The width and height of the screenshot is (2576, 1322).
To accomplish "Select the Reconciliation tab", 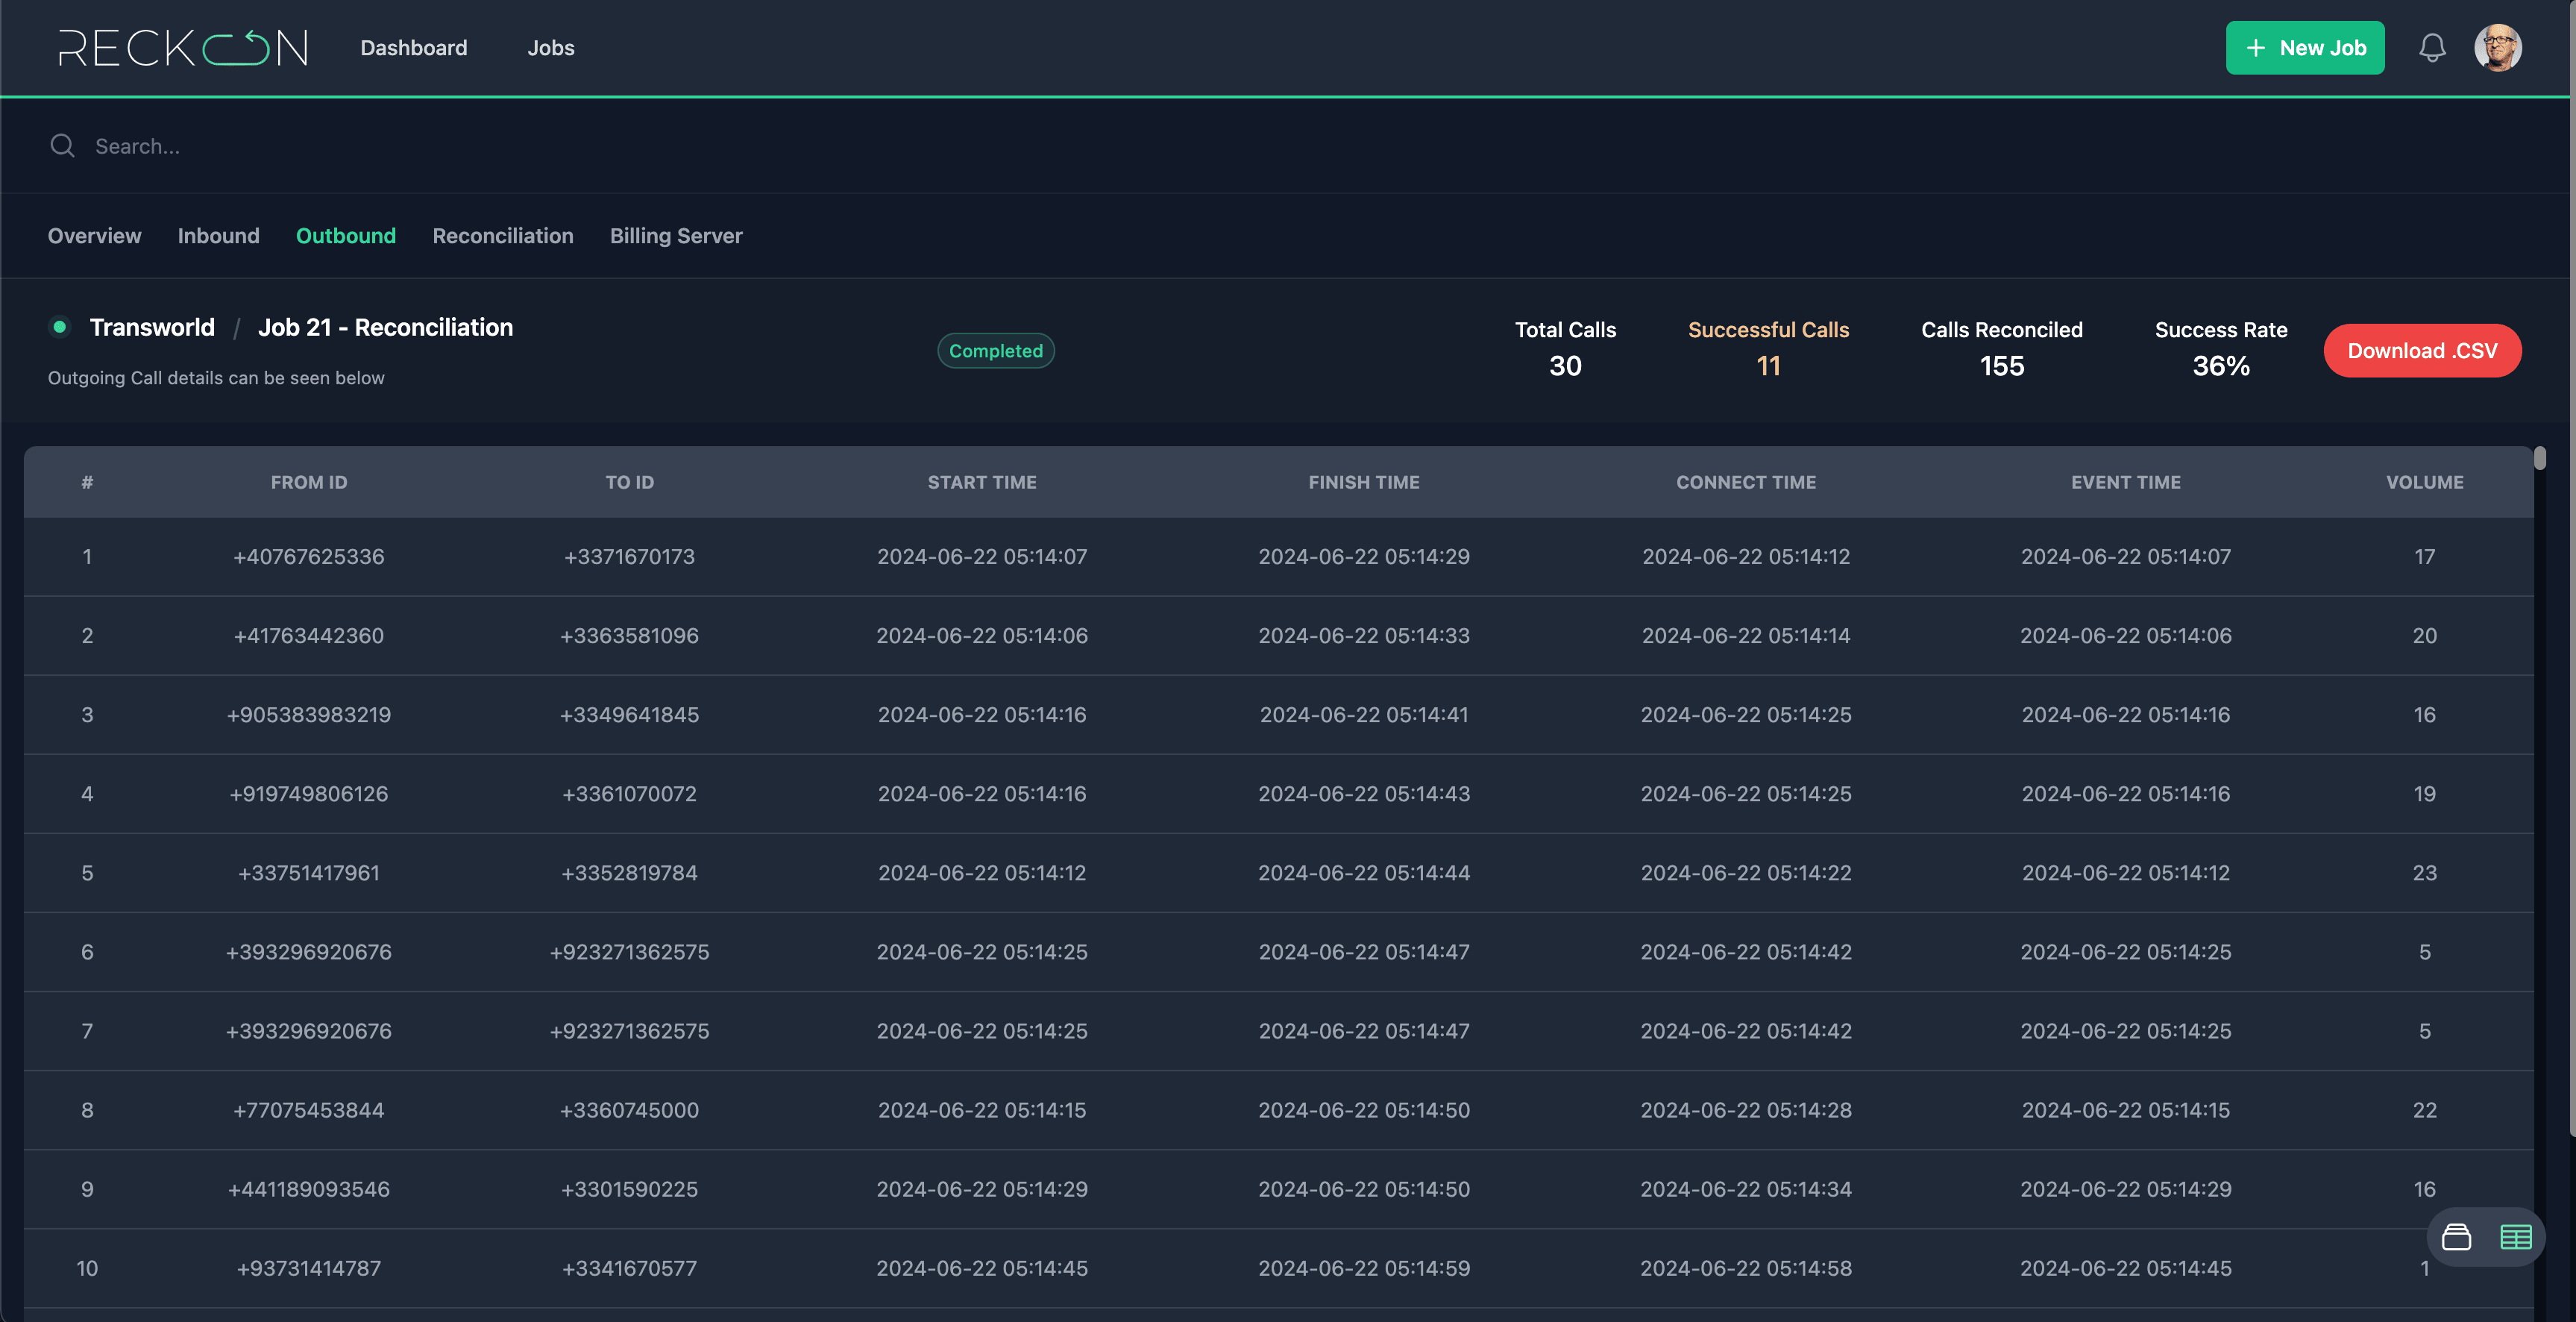I will 503,236.
